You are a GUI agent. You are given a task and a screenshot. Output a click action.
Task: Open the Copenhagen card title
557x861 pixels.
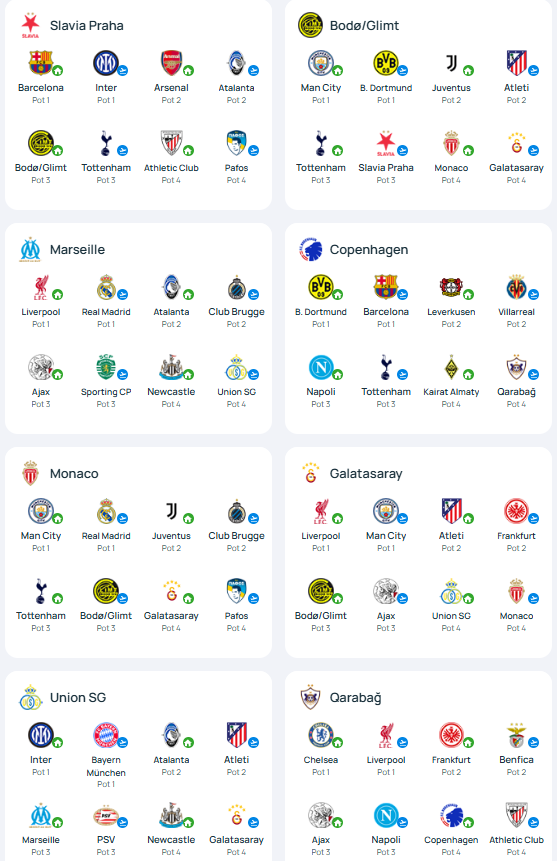point(369,249)
